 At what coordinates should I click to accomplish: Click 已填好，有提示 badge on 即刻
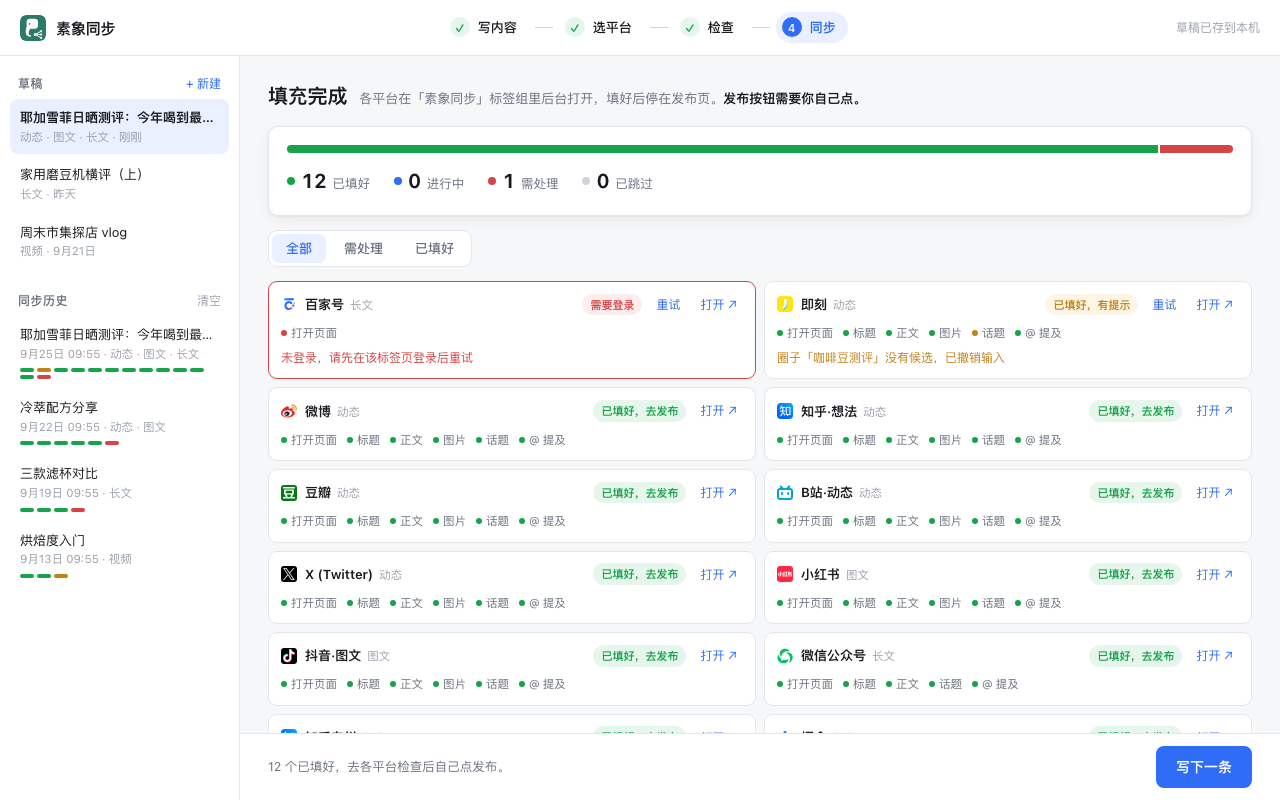pos(1092,305)
